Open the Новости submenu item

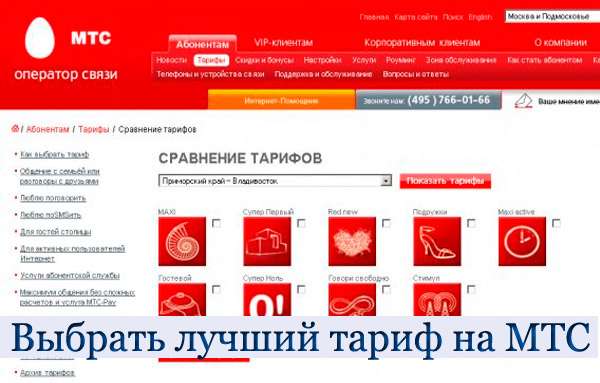171,60
